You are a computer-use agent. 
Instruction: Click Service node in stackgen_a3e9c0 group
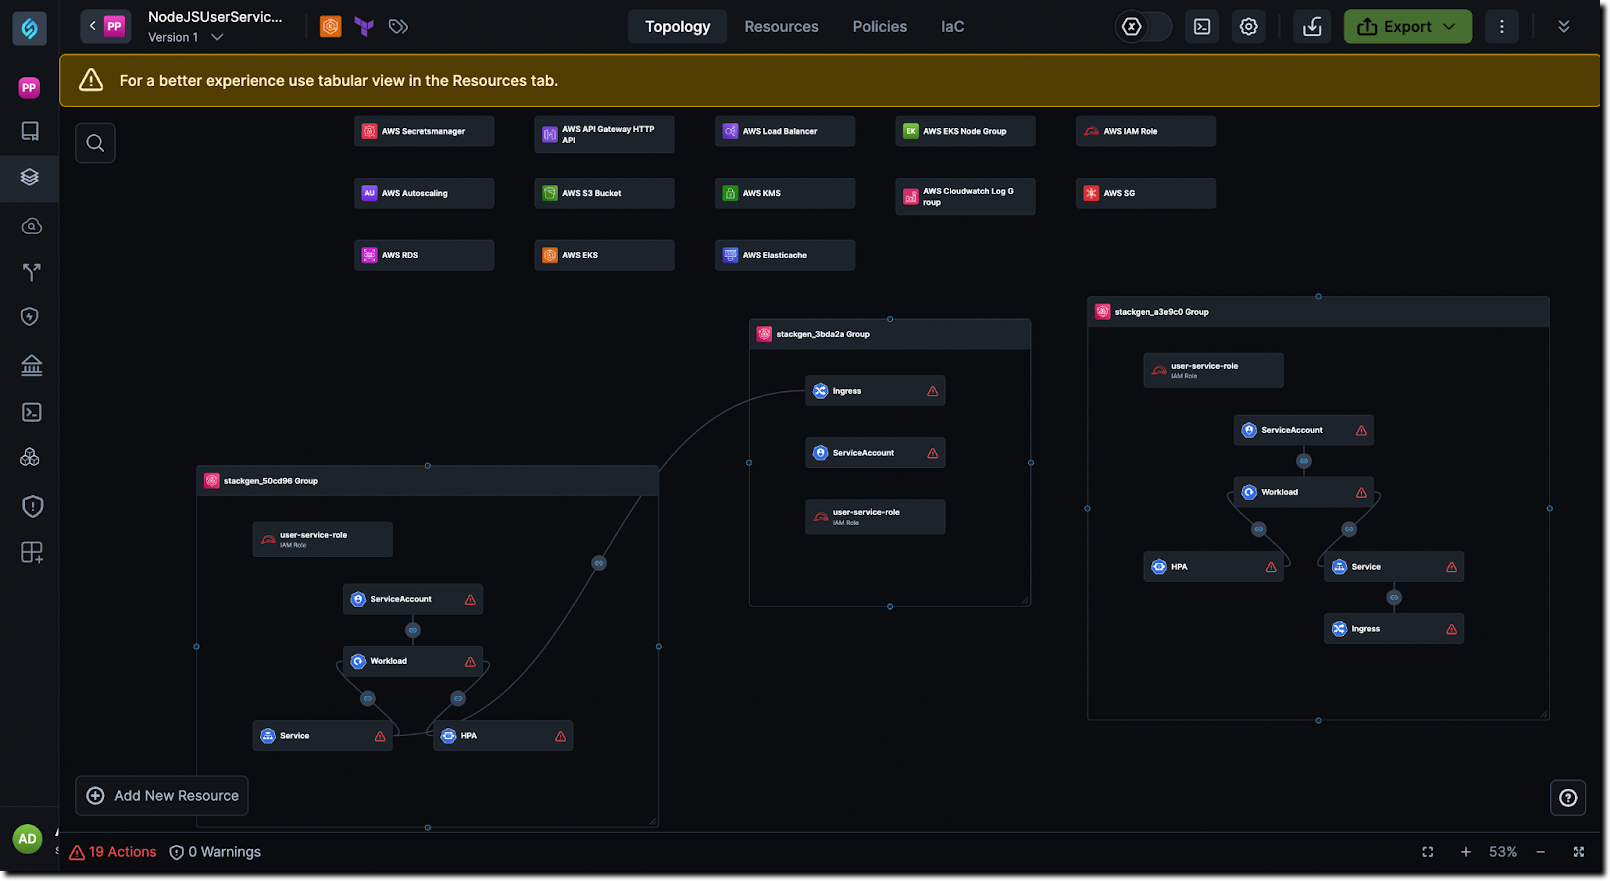click(1394, 567)
